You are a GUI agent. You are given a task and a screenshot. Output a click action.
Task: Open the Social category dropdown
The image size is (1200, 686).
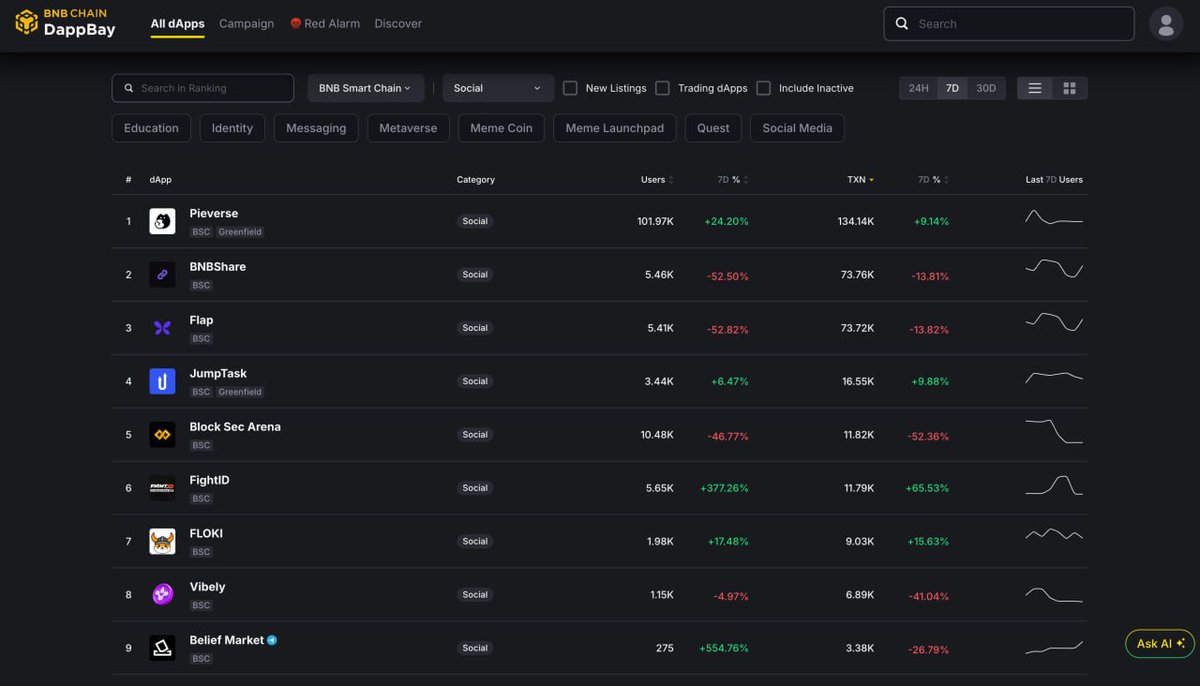click(498, 88)
